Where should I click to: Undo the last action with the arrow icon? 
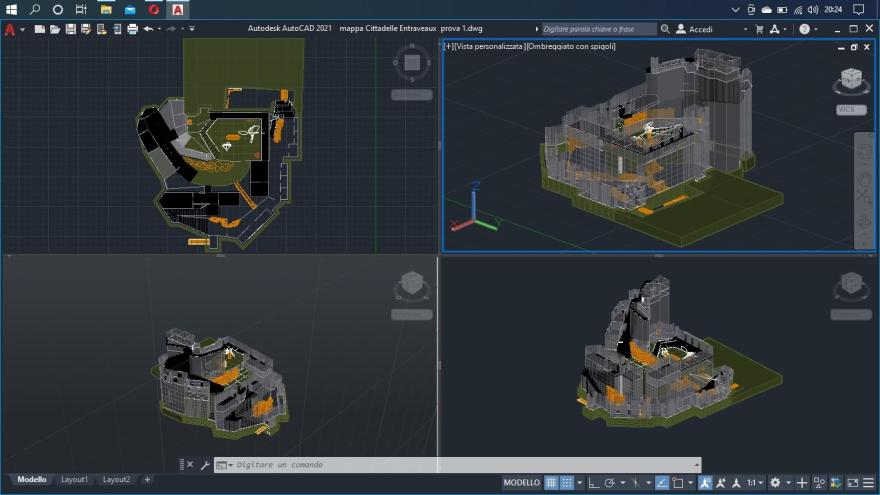[x=148, y=29]
